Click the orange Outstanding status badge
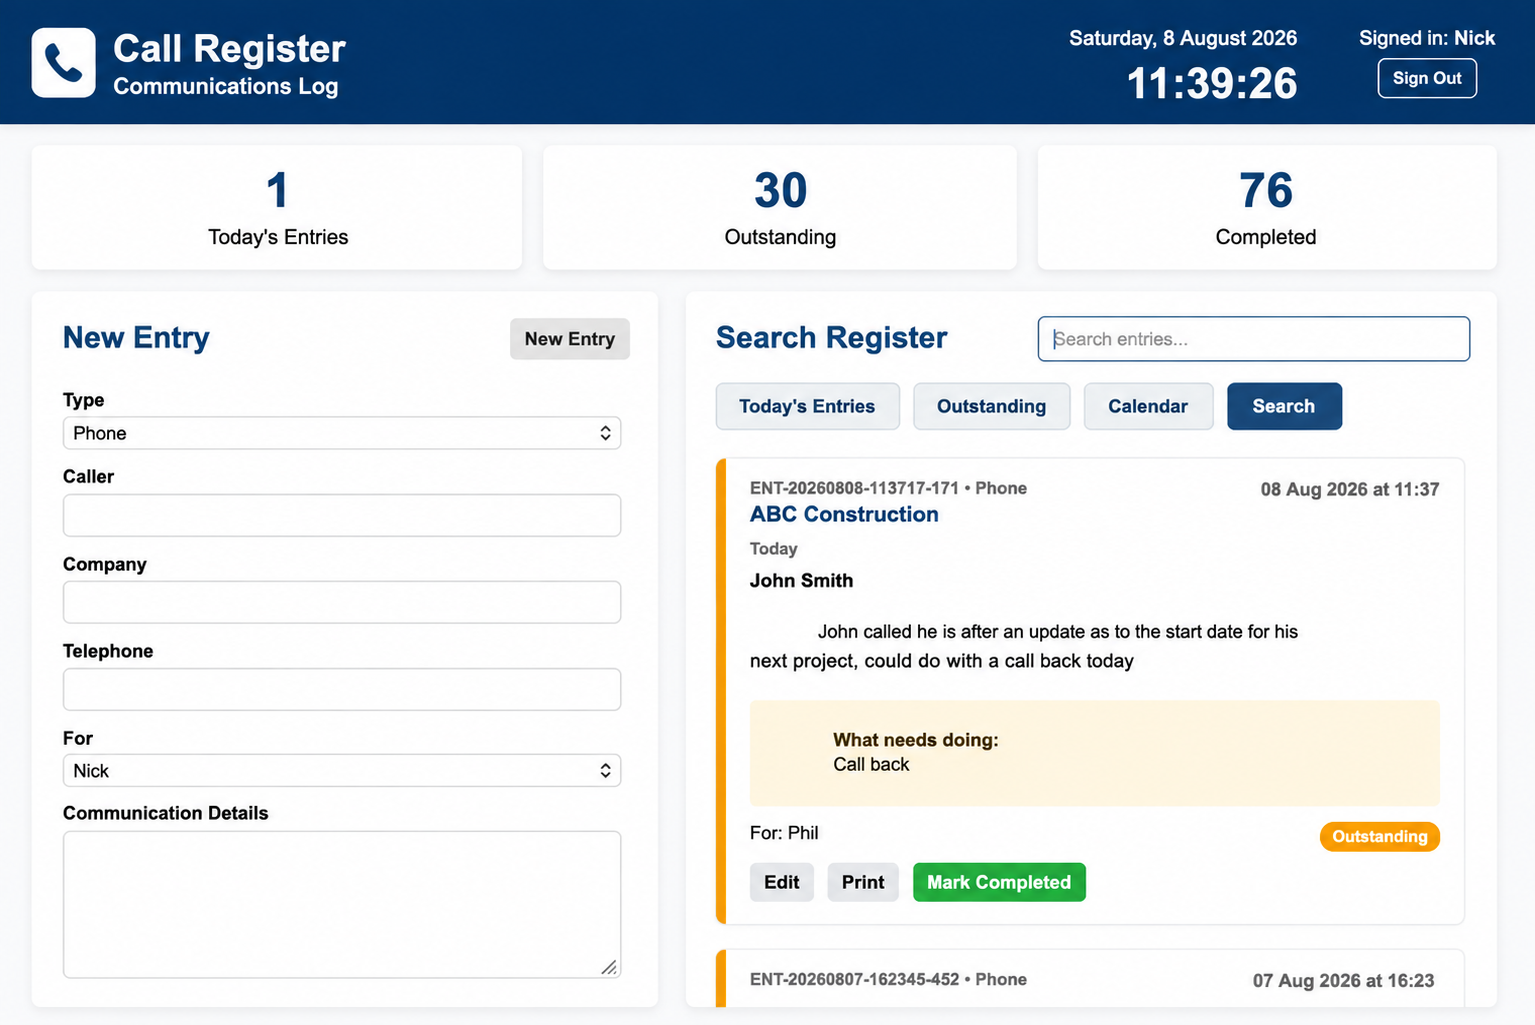1535x1025 pixels. tap(1379, 836)
